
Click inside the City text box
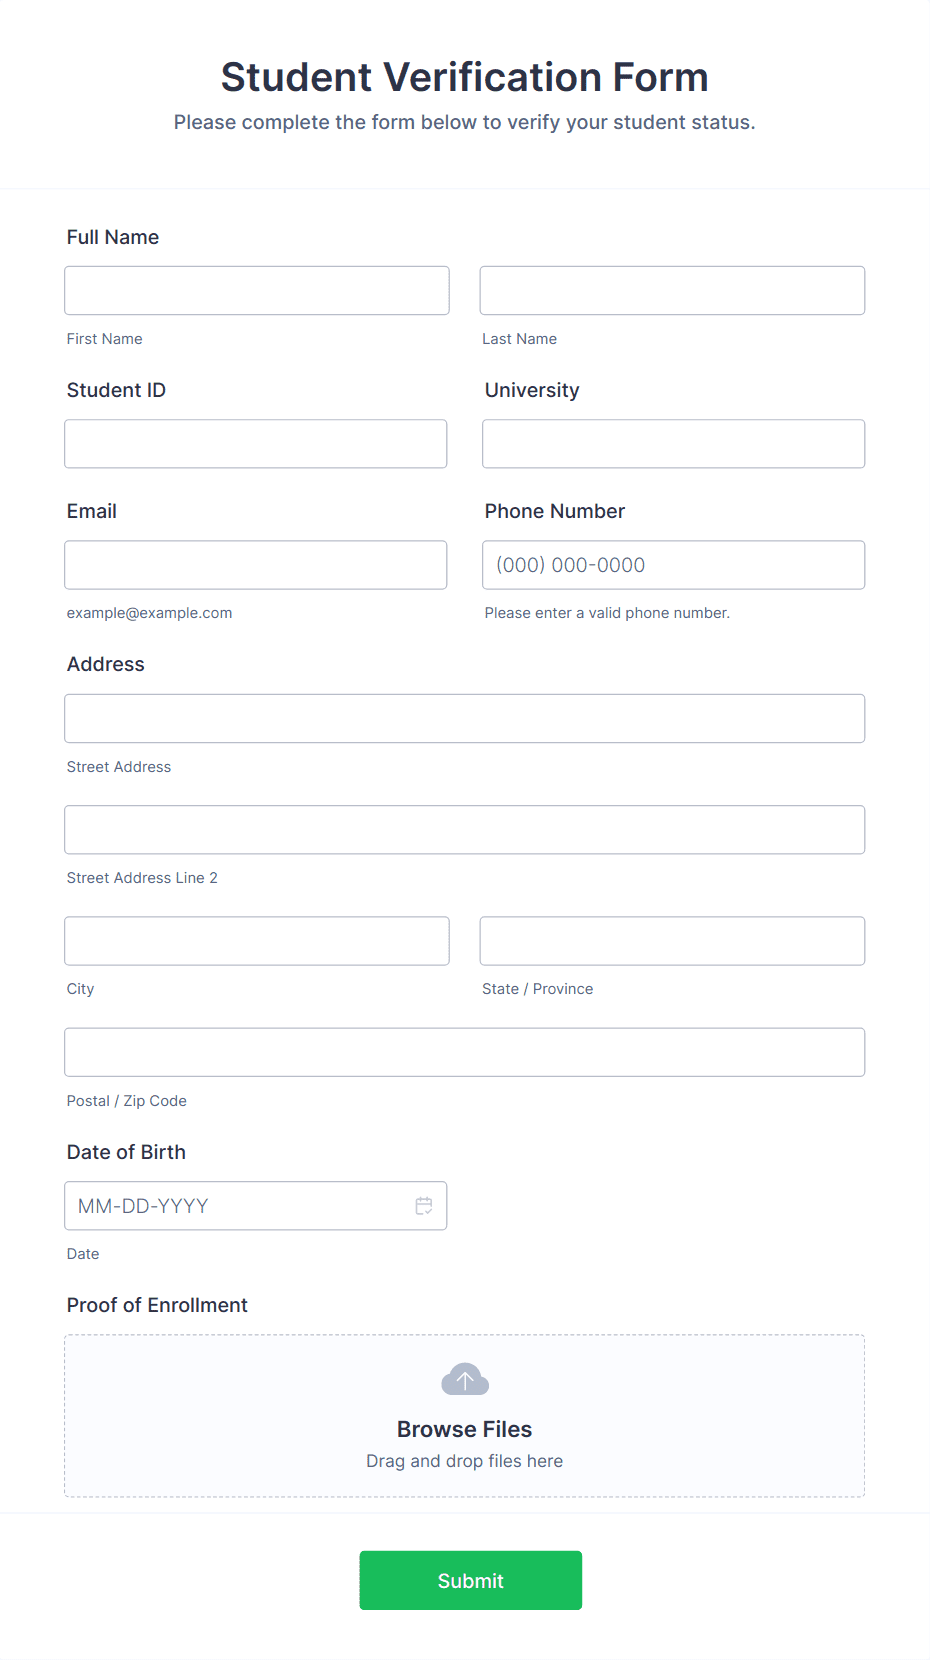pos(256,940)
